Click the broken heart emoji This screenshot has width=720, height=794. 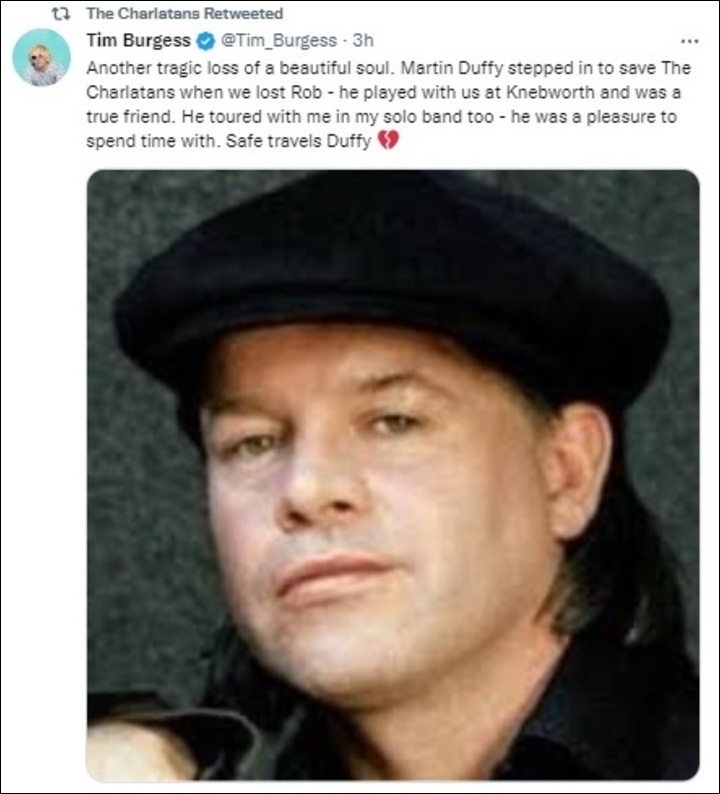click(x=388, y=140)
